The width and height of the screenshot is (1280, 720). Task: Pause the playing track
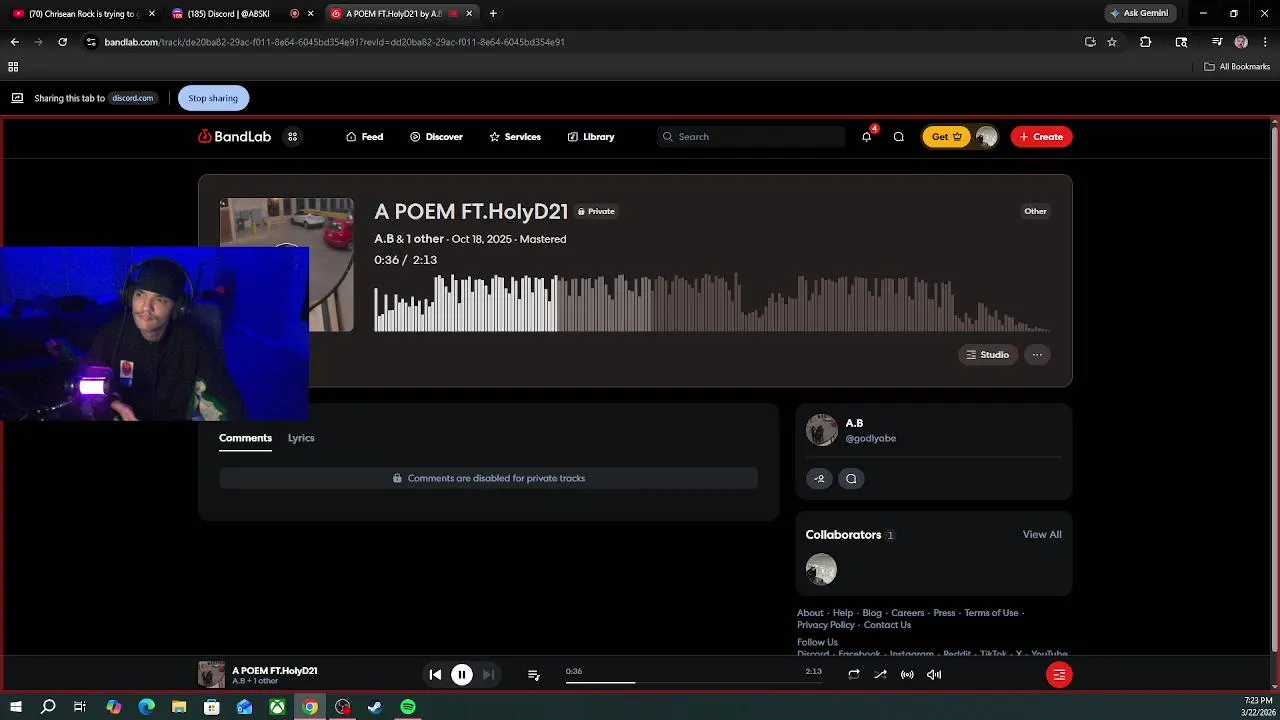pos(462,675)
